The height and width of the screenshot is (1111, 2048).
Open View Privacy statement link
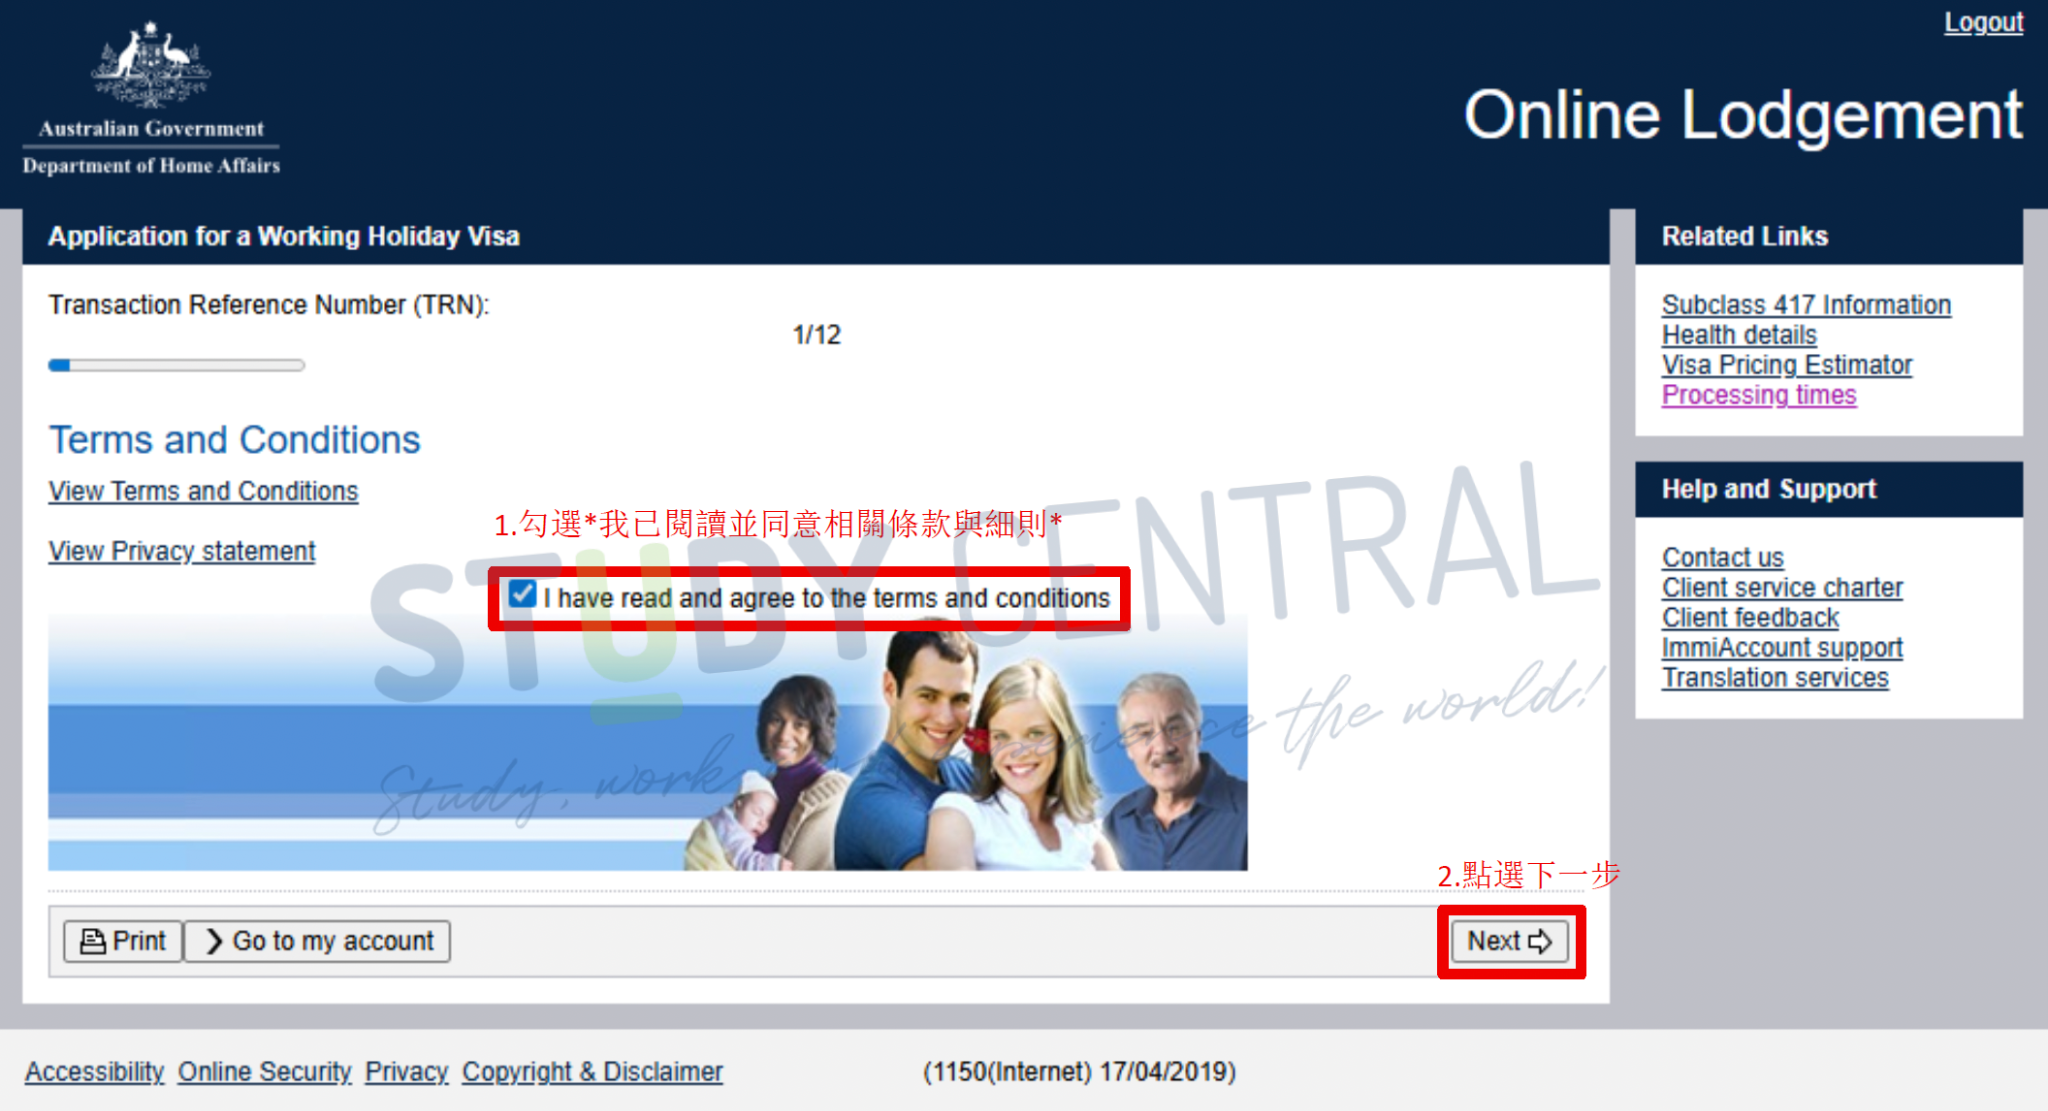[x=181, y=551]
